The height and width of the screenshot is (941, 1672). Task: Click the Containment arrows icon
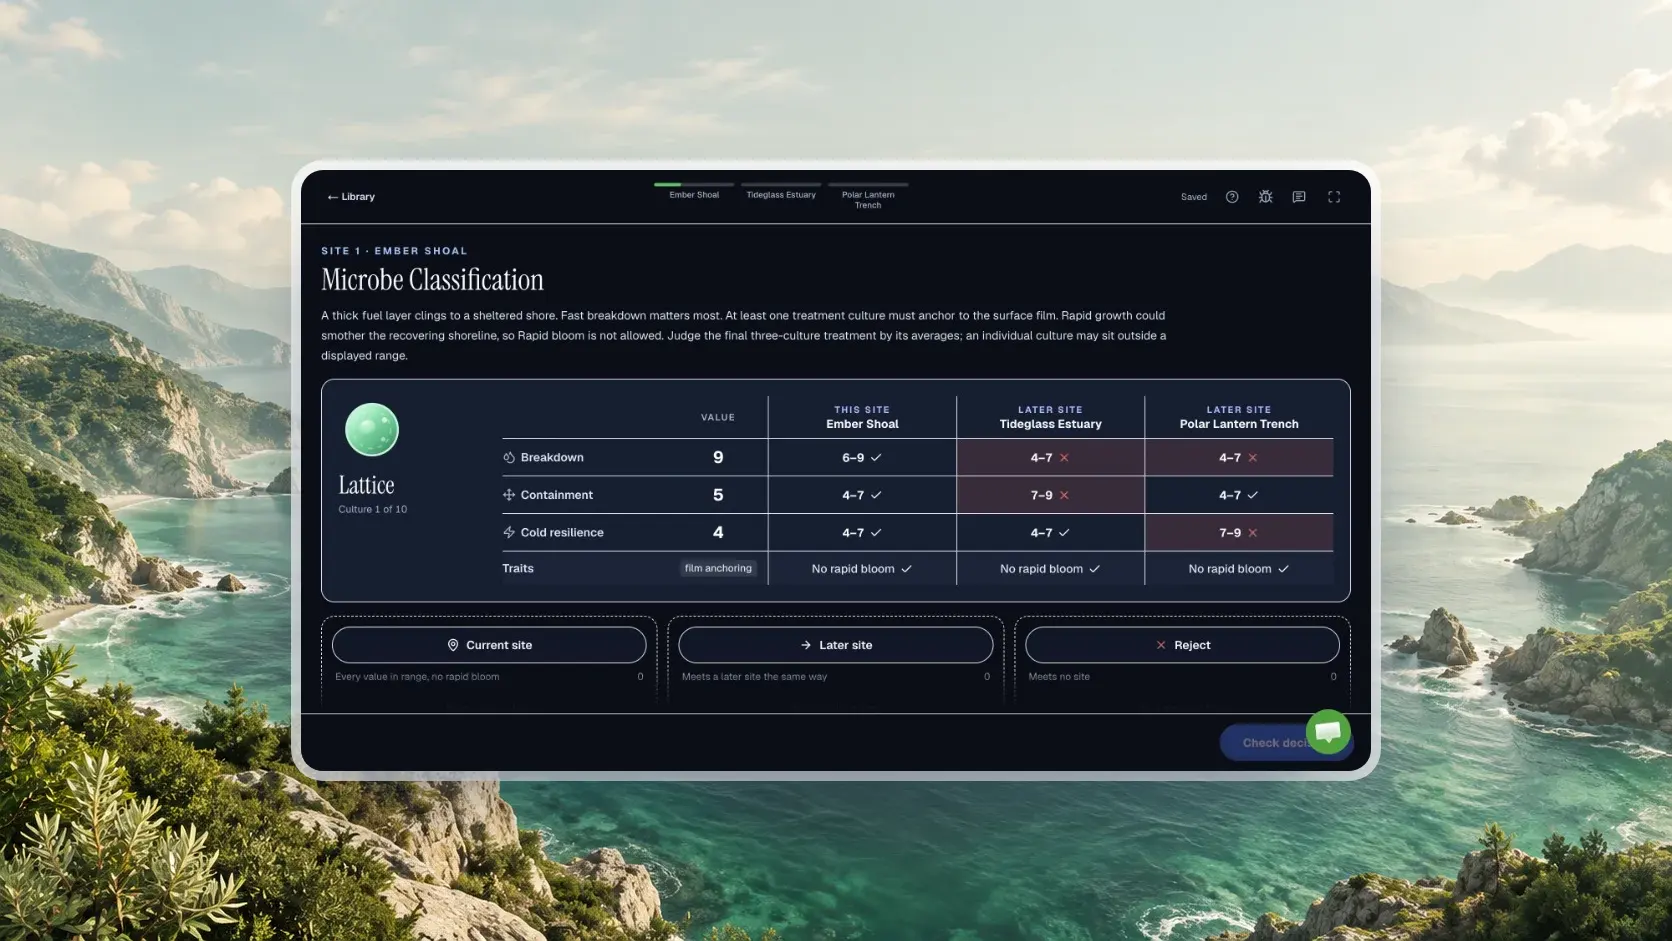click(x=509, y=495)
